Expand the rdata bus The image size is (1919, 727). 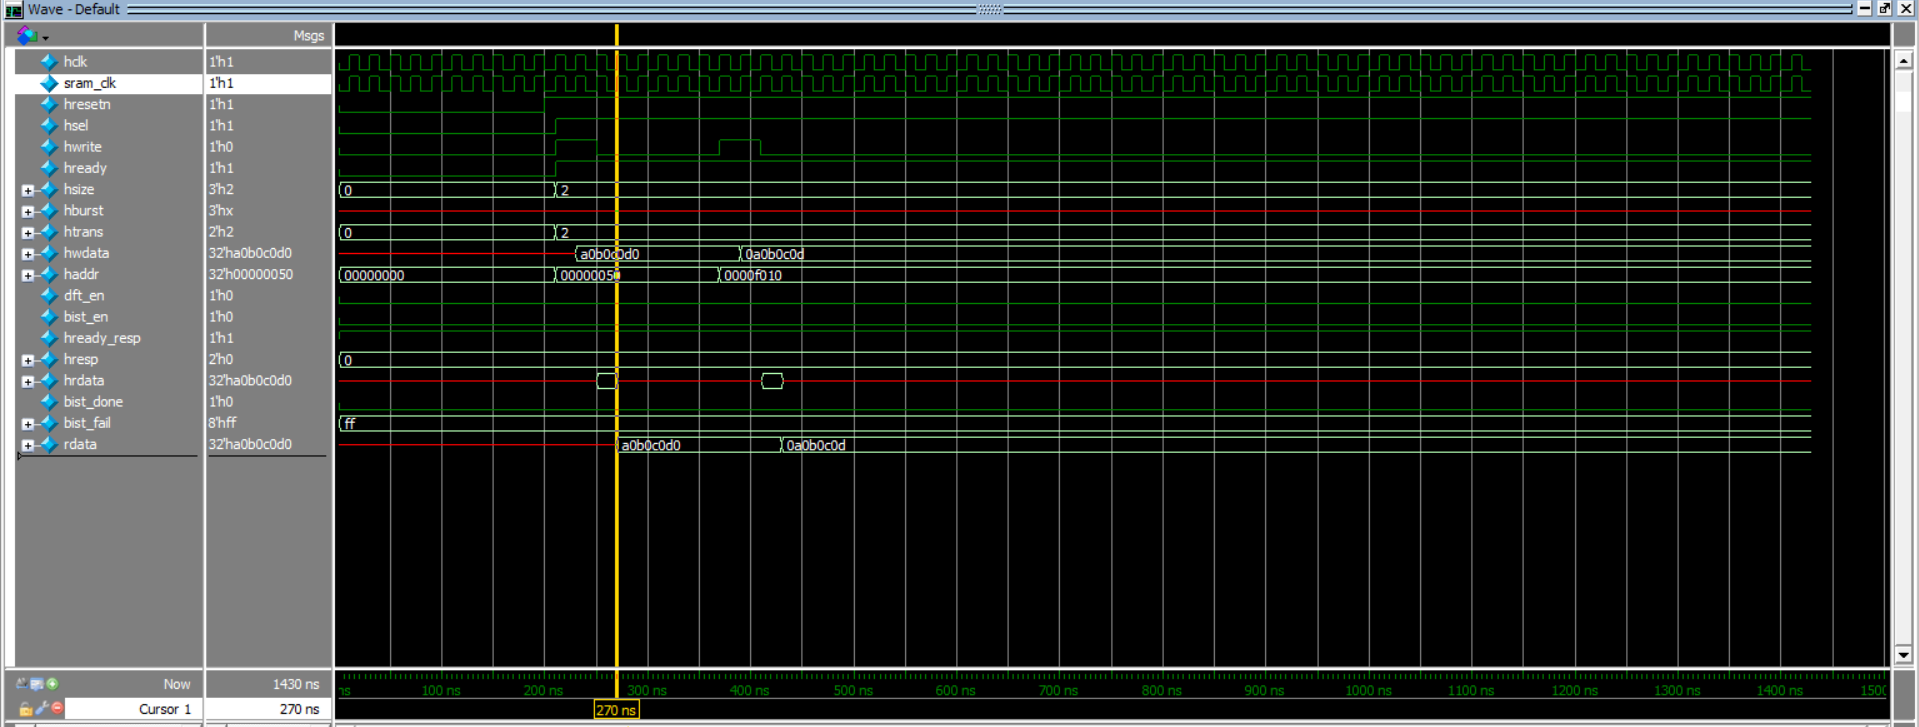(28, 445)
